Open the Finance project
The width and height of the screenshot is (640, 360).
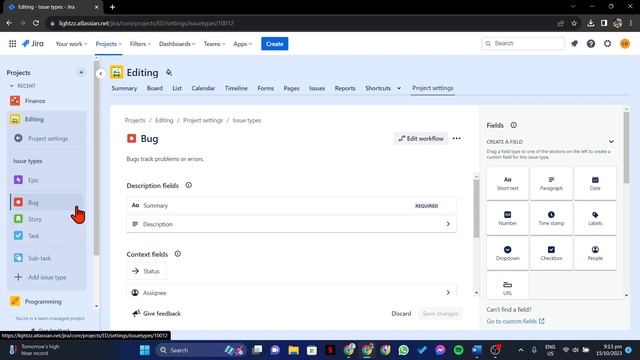(46, 101)
